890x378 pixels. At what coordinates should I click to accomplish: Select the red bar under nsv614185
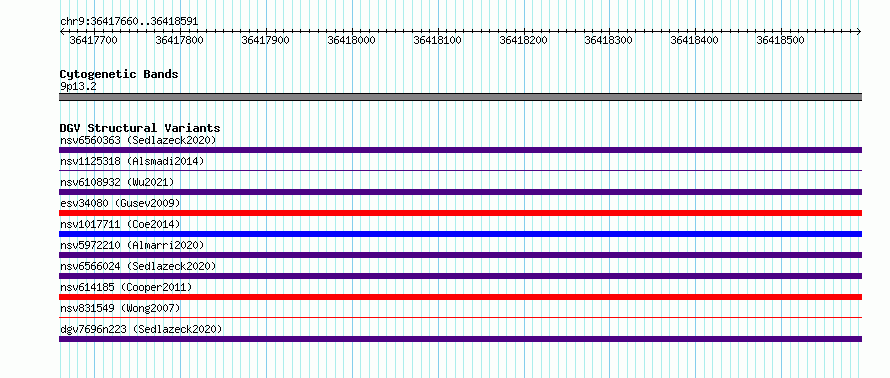[x=460, y=297]
